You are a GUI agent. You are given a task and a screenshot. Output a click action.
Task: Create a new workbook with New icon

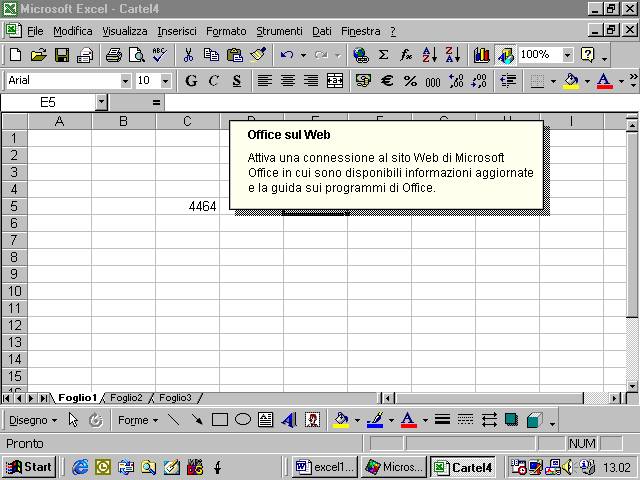pyautogui.click(x=16, y=55)
